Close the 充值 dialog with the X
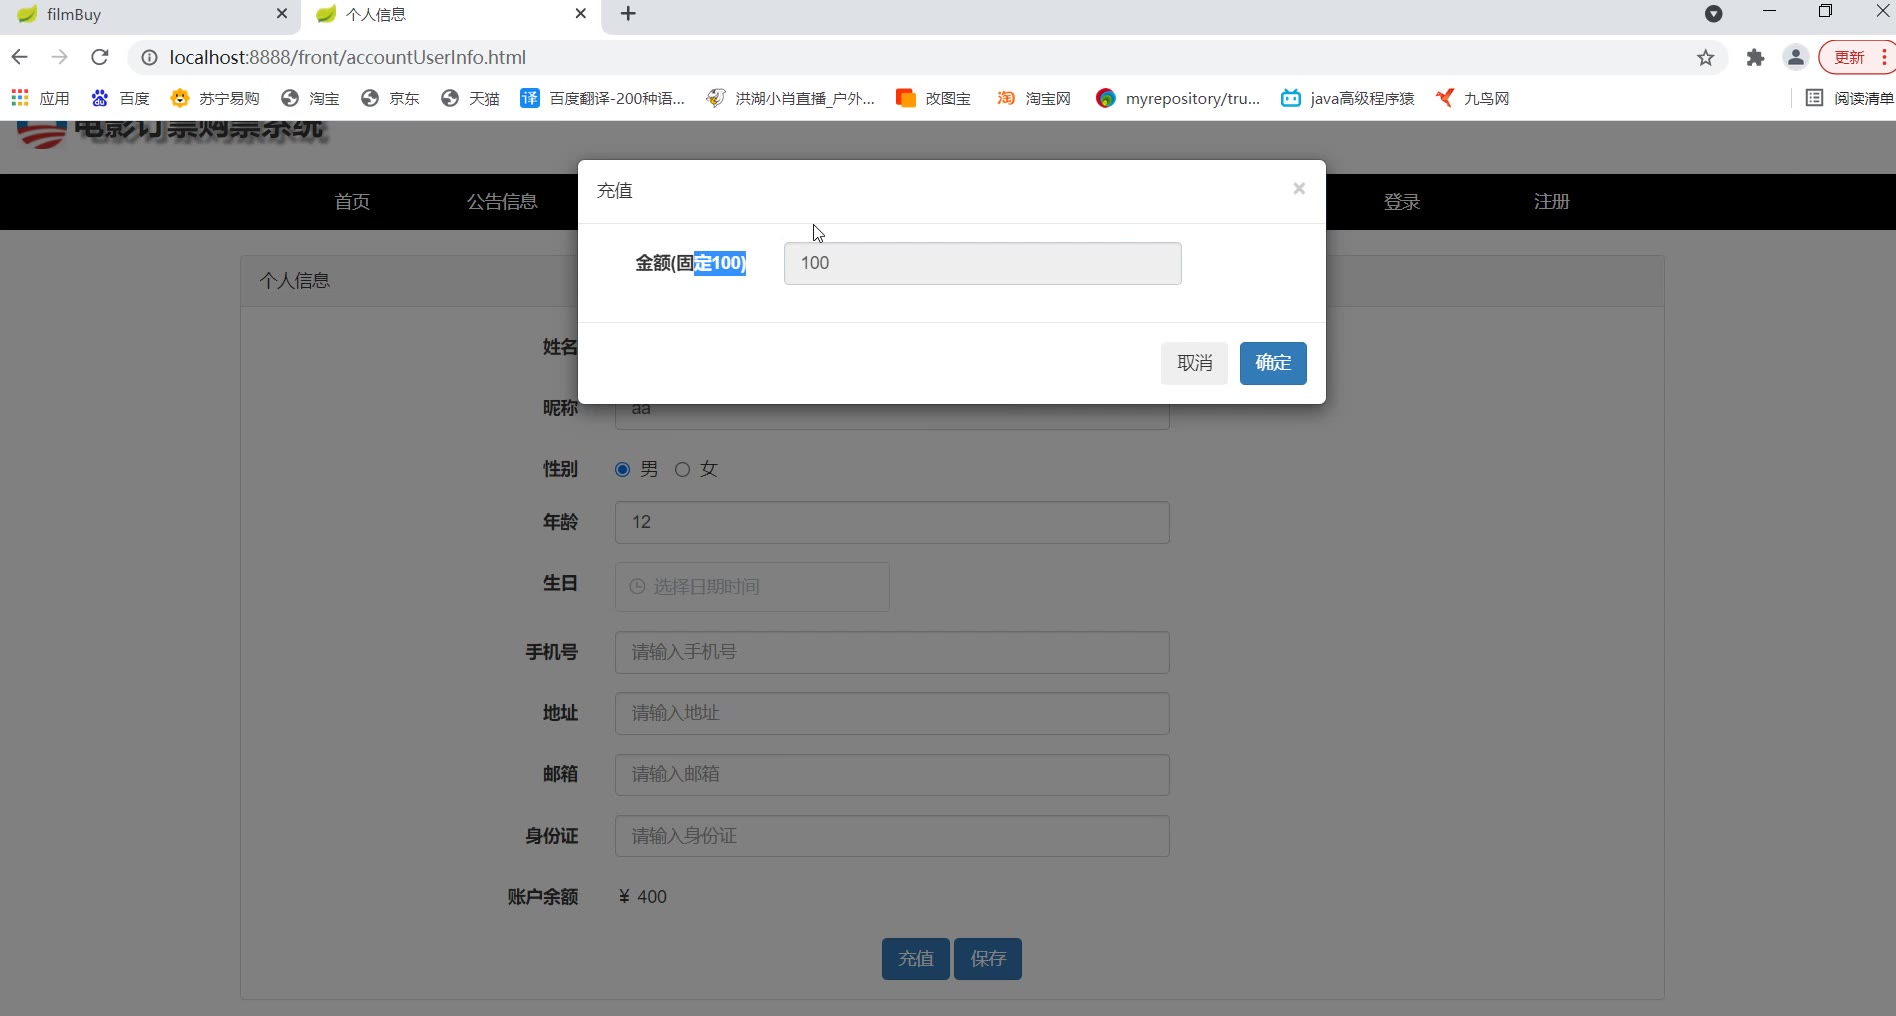 (1299, 188)
